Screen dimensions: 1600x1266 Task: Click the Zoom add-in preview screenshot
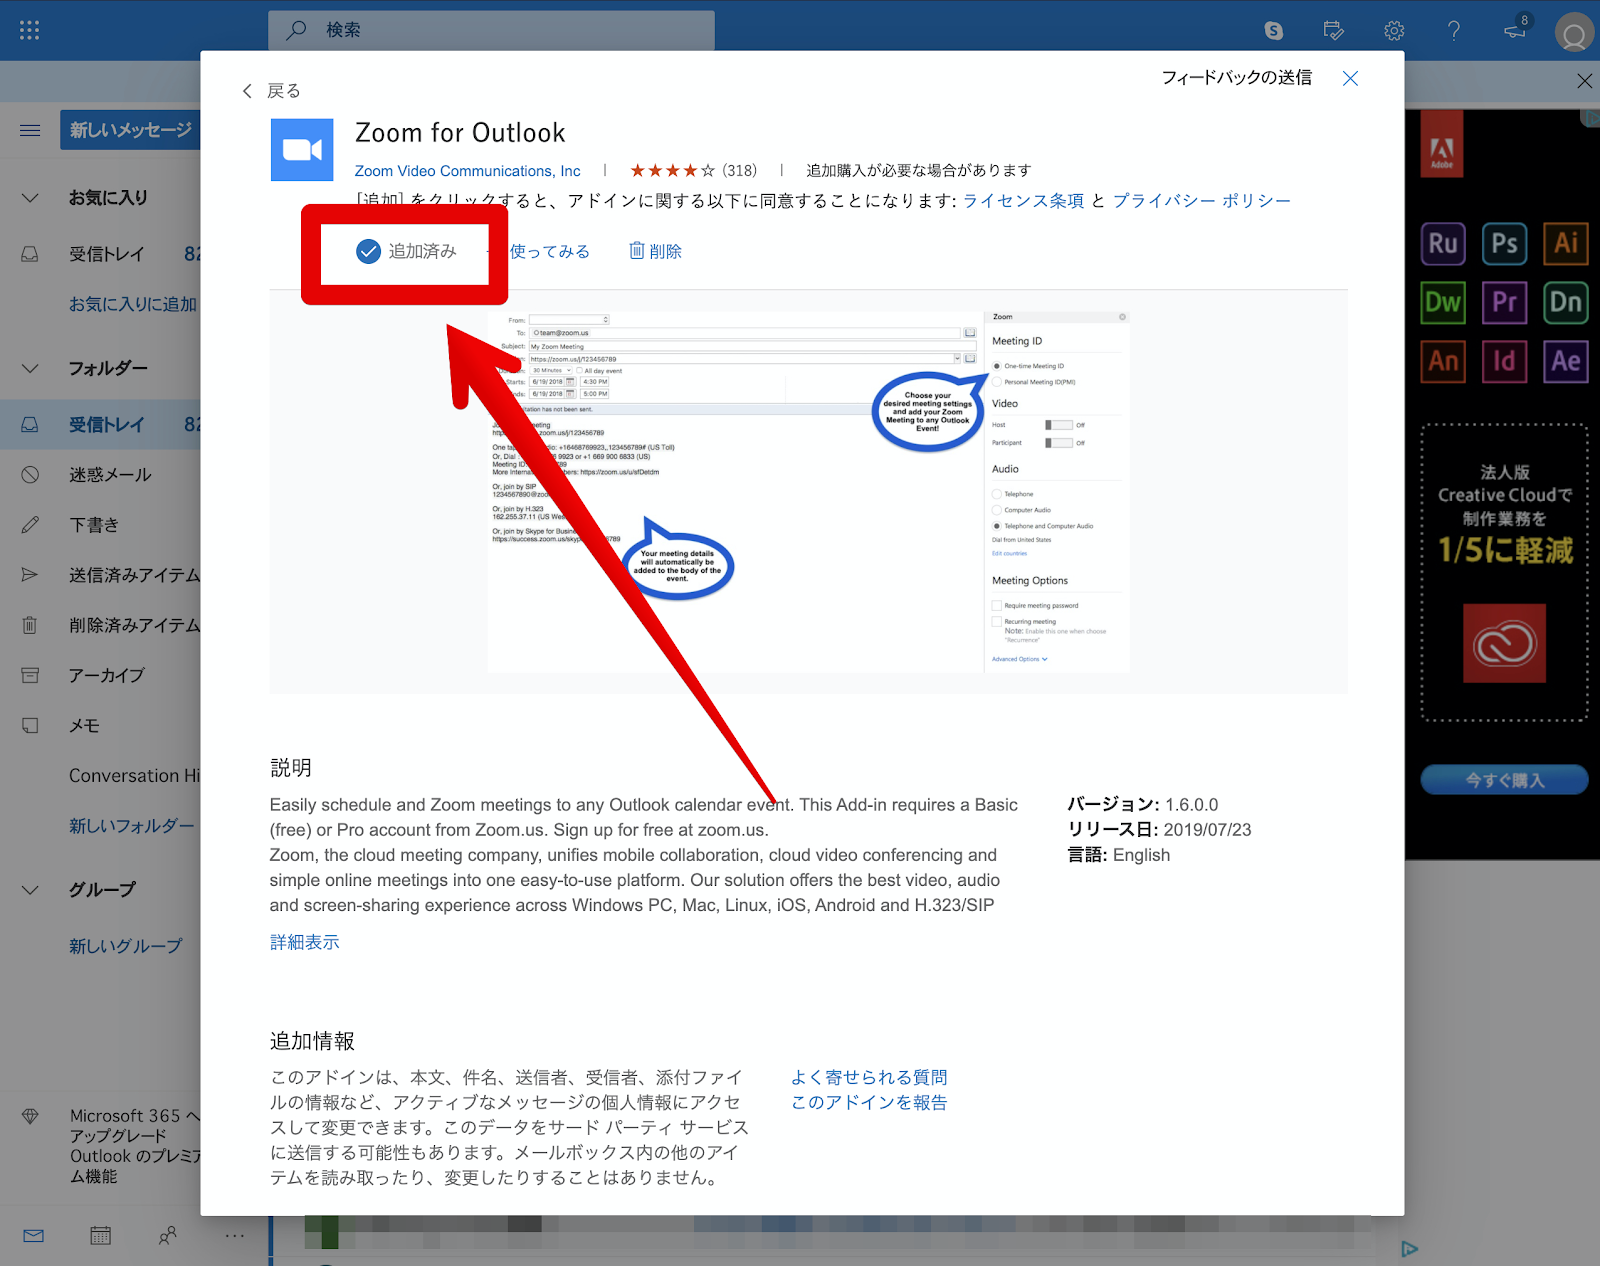pos(808,491)
